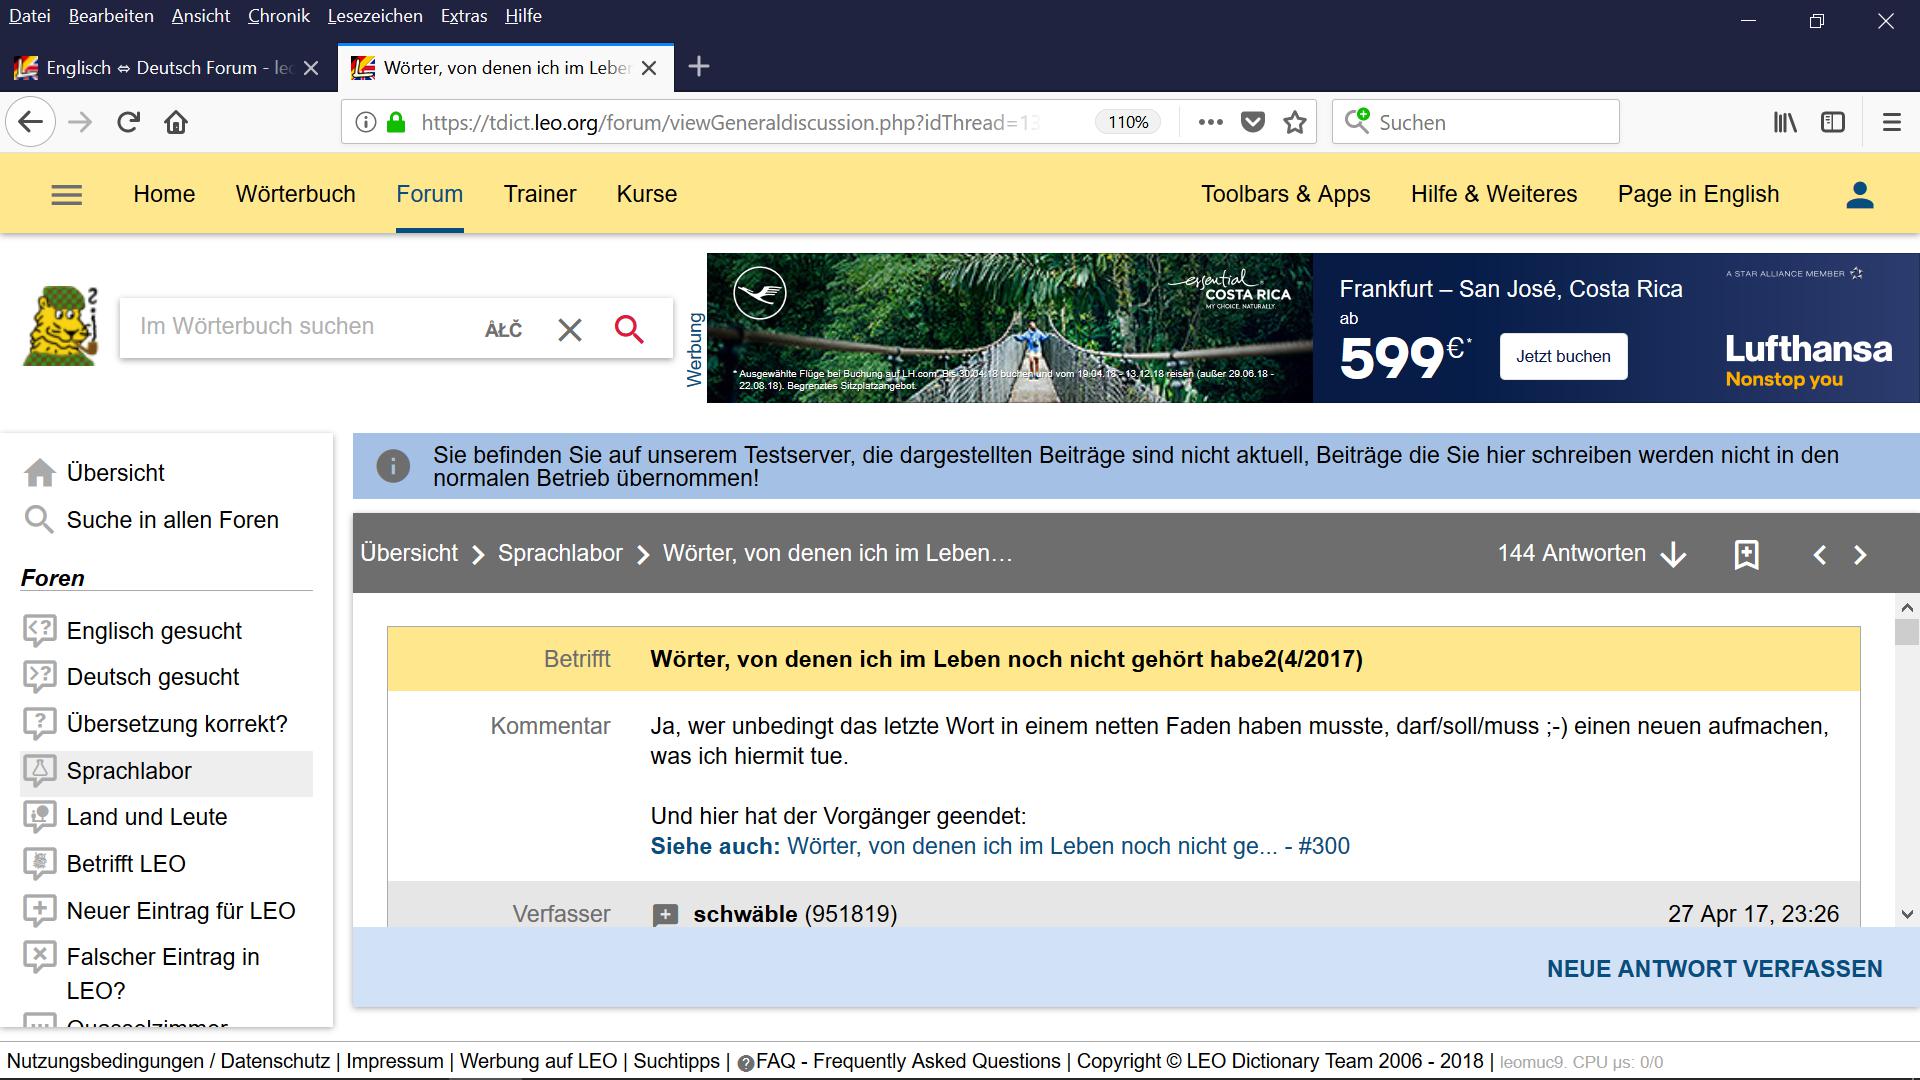Open a new browser tab
The image size is (1920, 1080).
click(699, 67)
